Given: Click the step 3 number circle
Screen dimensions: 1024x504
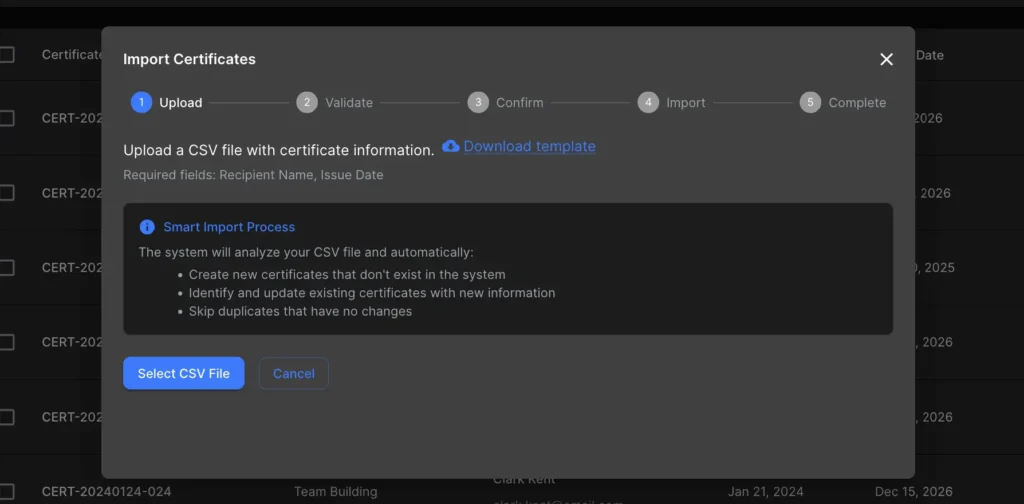Looking at the screenshot, I should (478, 102).
